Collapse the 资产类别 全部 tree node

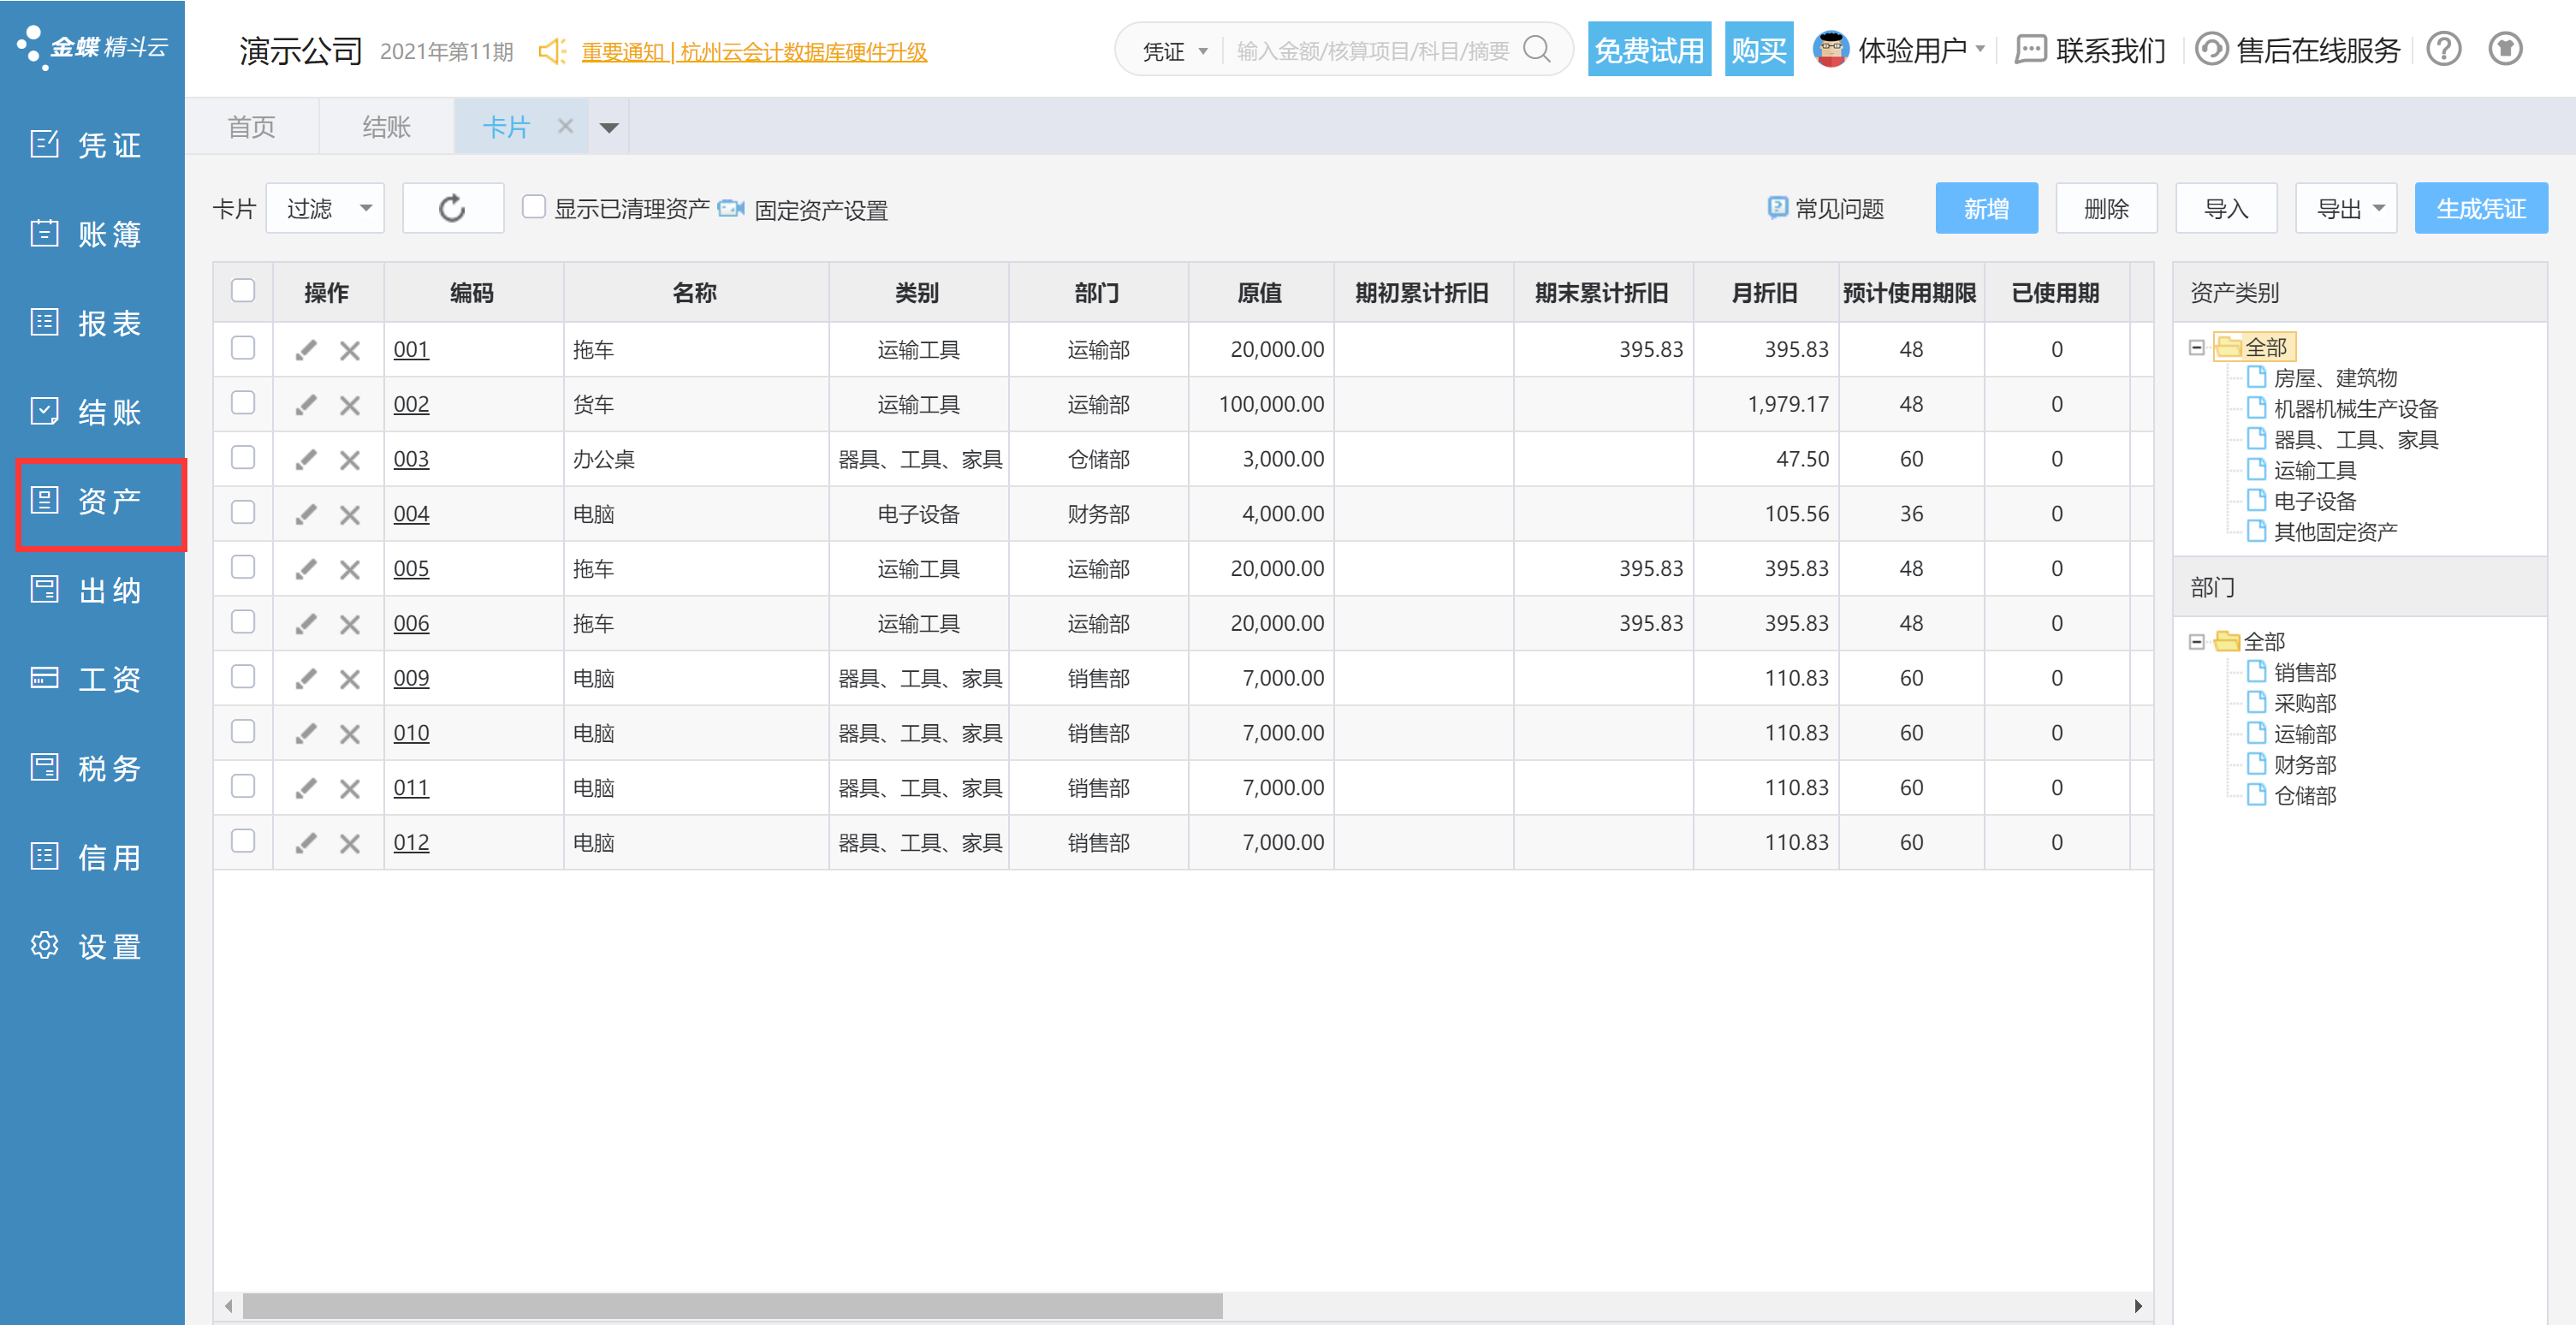[x=2196, y=348]
